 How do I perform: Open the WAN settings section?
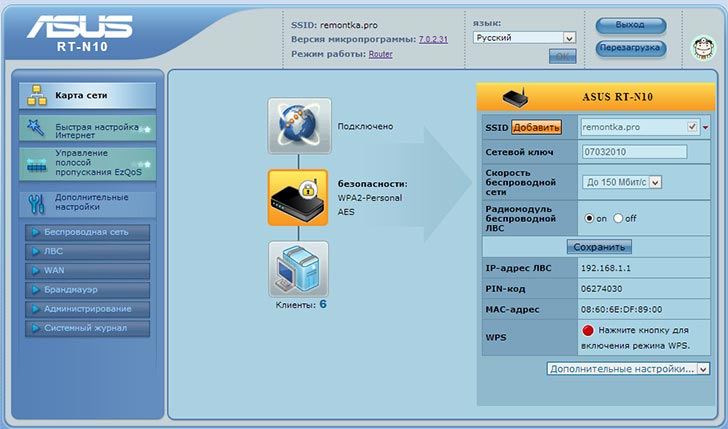point(88,271)
